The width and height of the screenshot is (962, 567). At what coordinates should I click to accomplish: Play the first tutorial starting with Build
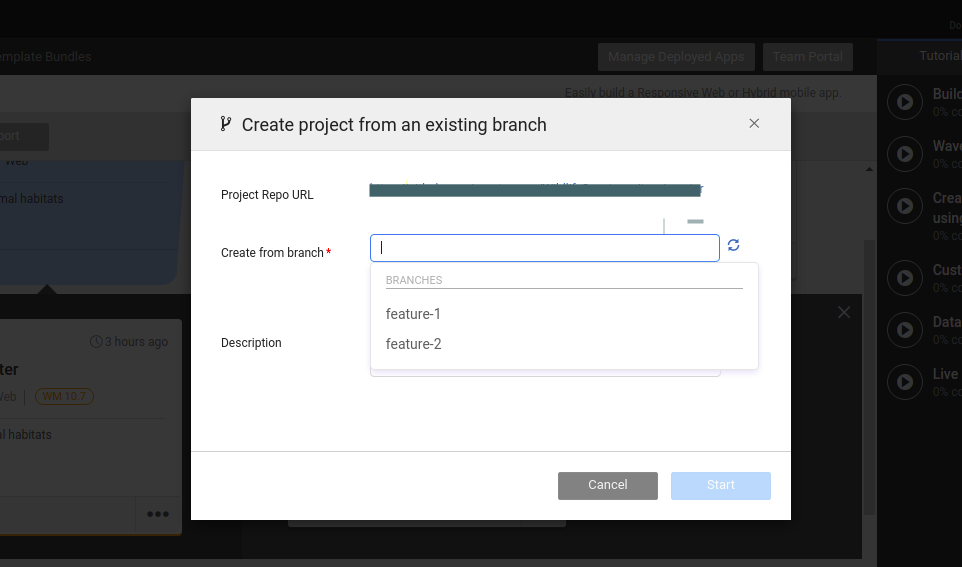coord(905,102)
